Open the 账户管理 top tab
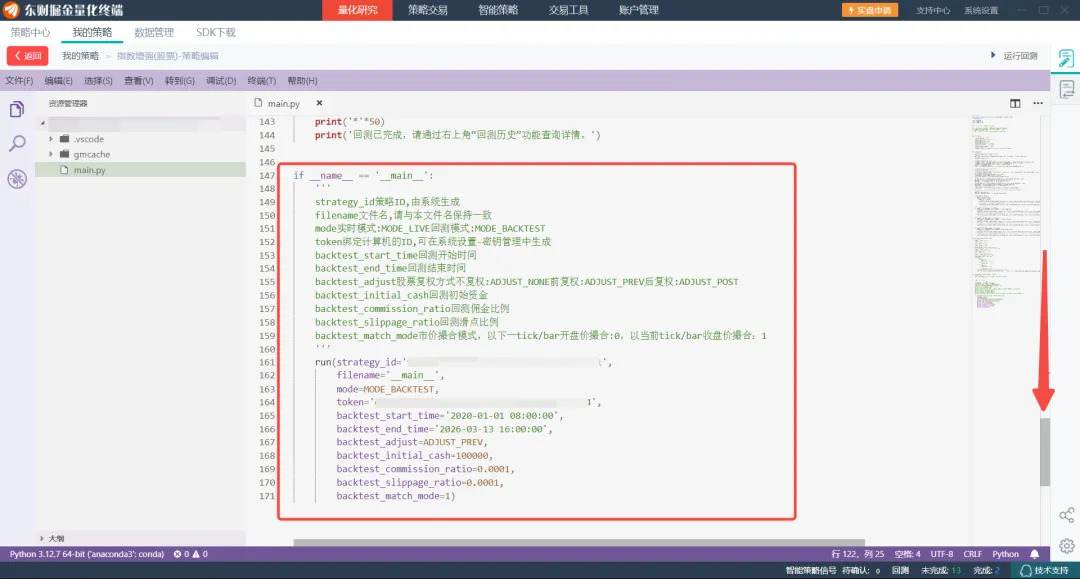 coord(638,10)
